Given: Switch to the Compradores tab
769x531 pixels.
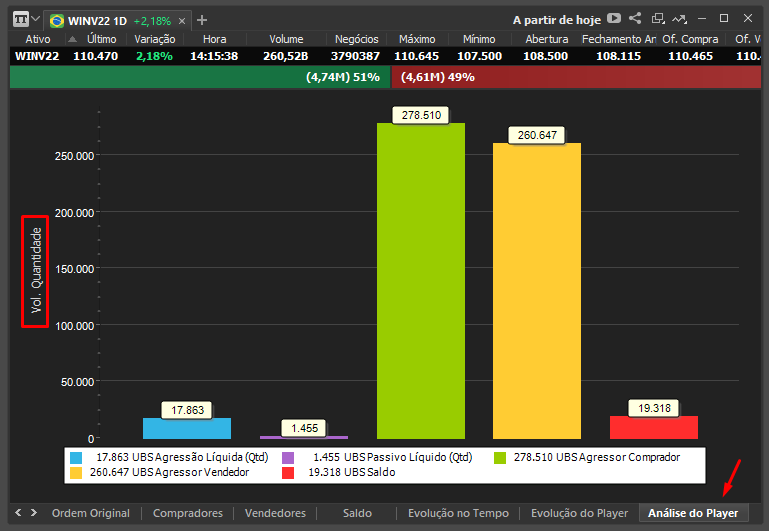Looking at the screenshot, I should (x=188, y=513).
